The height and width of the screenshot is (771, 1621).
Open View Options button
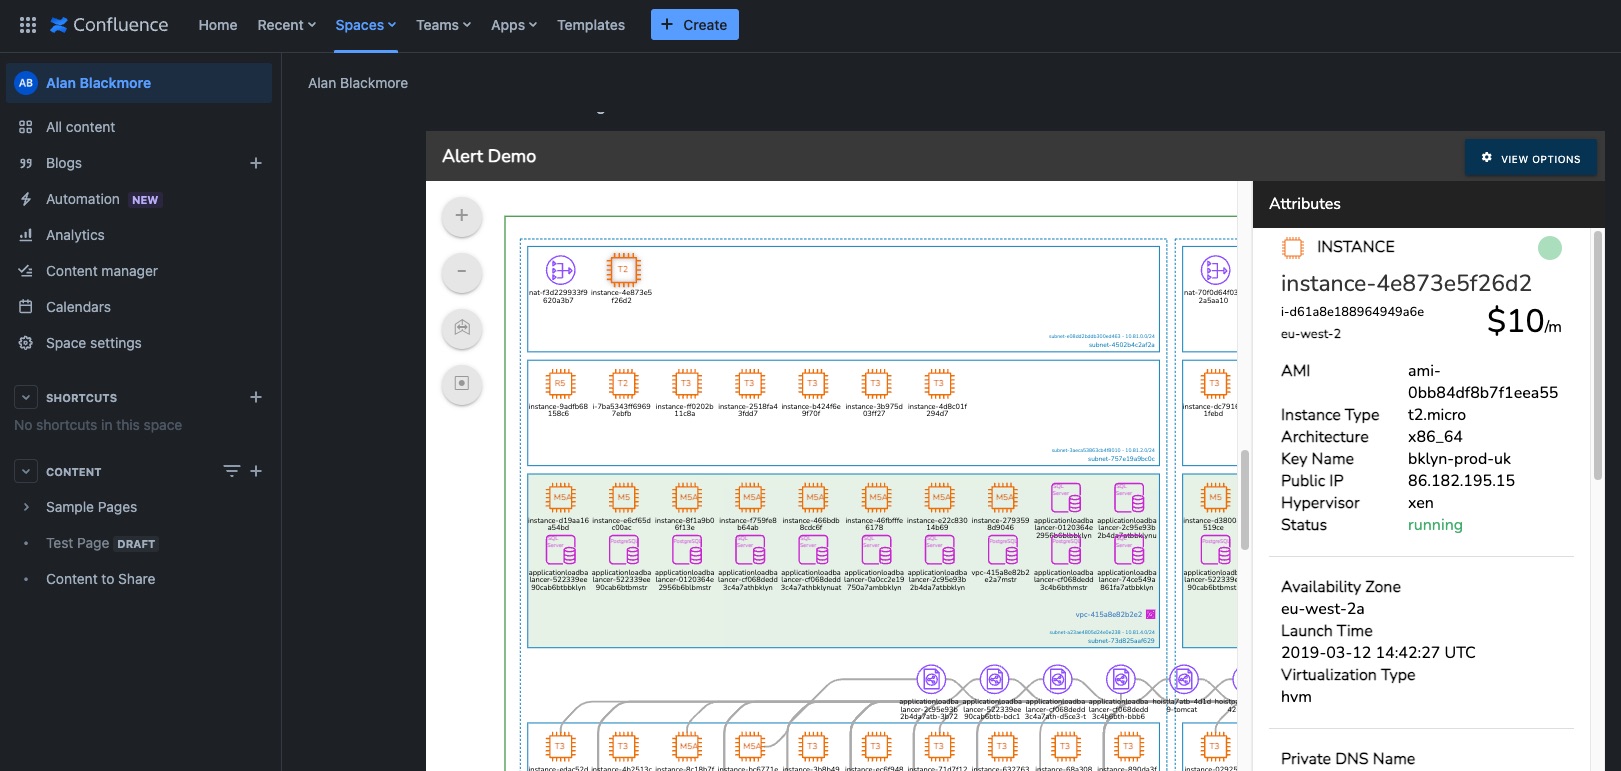pyautogui.click(x=1530, y=158)
